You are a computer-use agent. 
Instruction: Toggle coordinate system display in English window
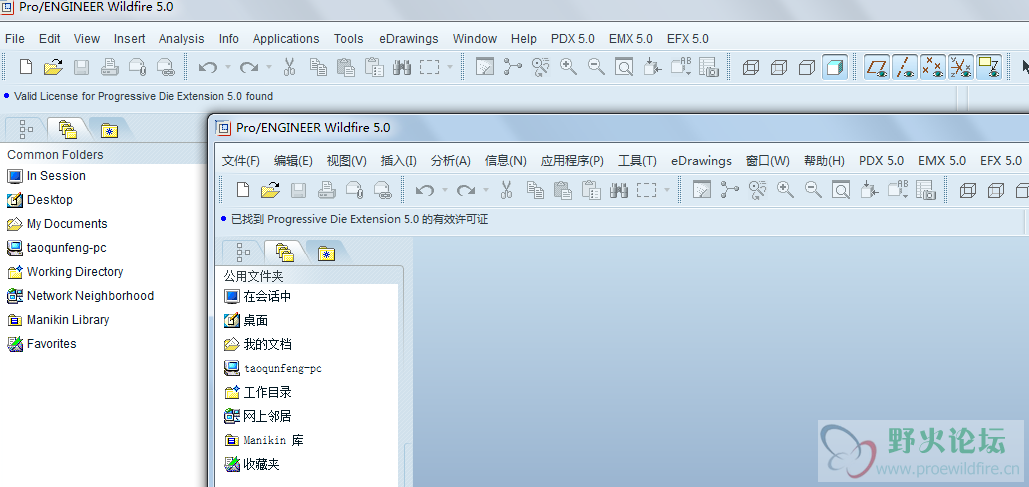pyautogui.click(x=961, y=67)
